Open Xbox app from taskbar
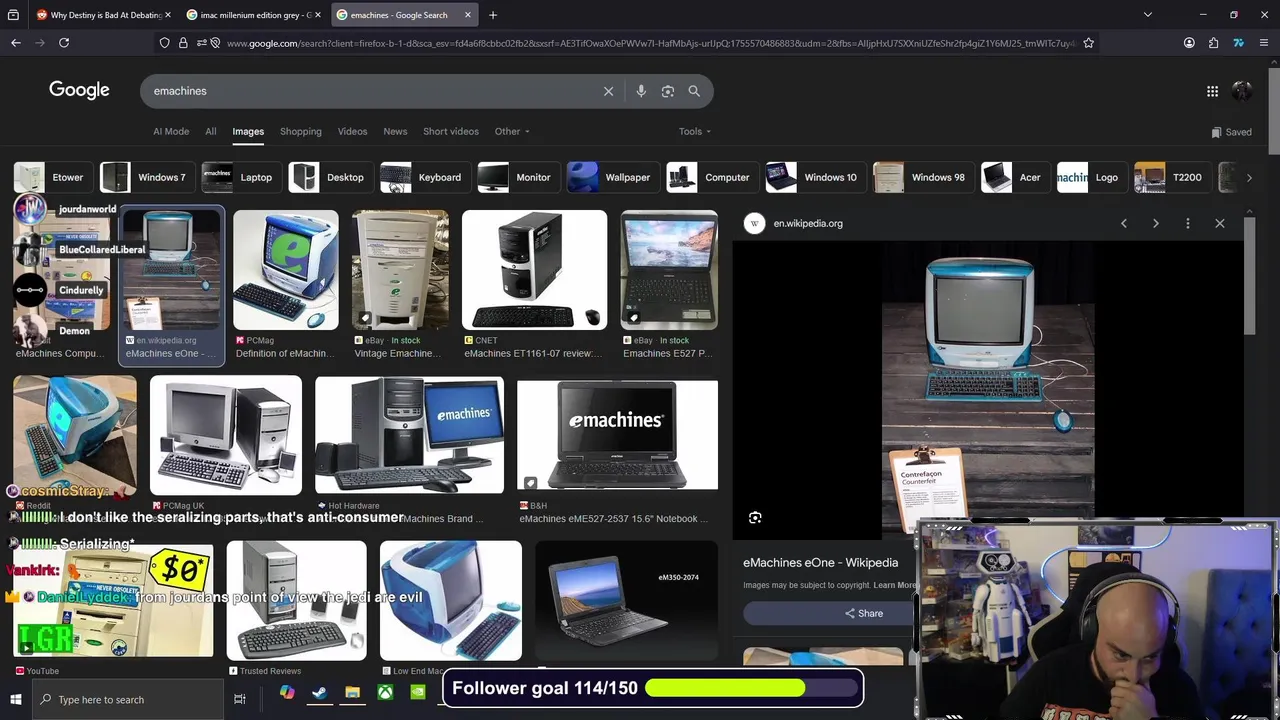The image size is (1280, 720). [385, 693]
